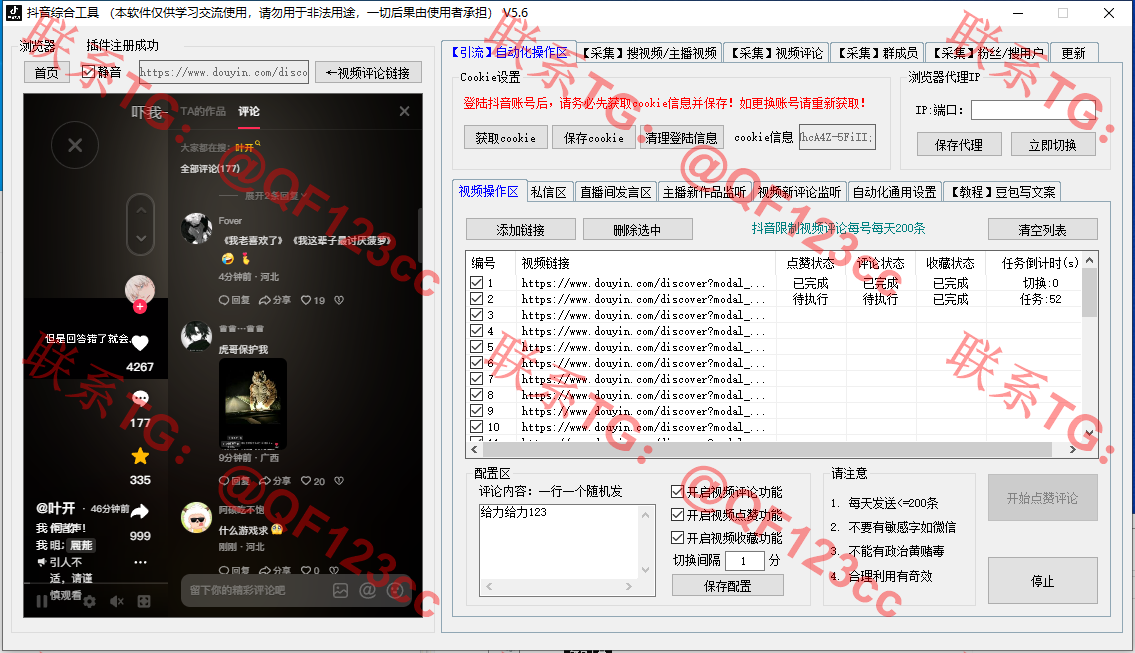This screenshot has width=1135, height=653.
Task: Follow the author with the red plus badge
Action: pyautogui.click(x=140, y=307)
